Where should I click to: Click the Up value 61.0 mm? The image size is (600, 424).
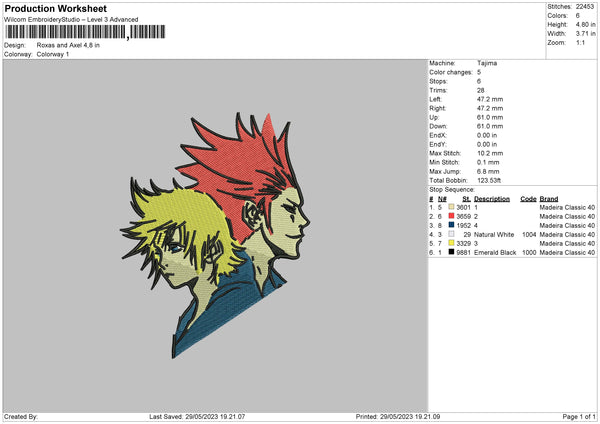point(490,117)
